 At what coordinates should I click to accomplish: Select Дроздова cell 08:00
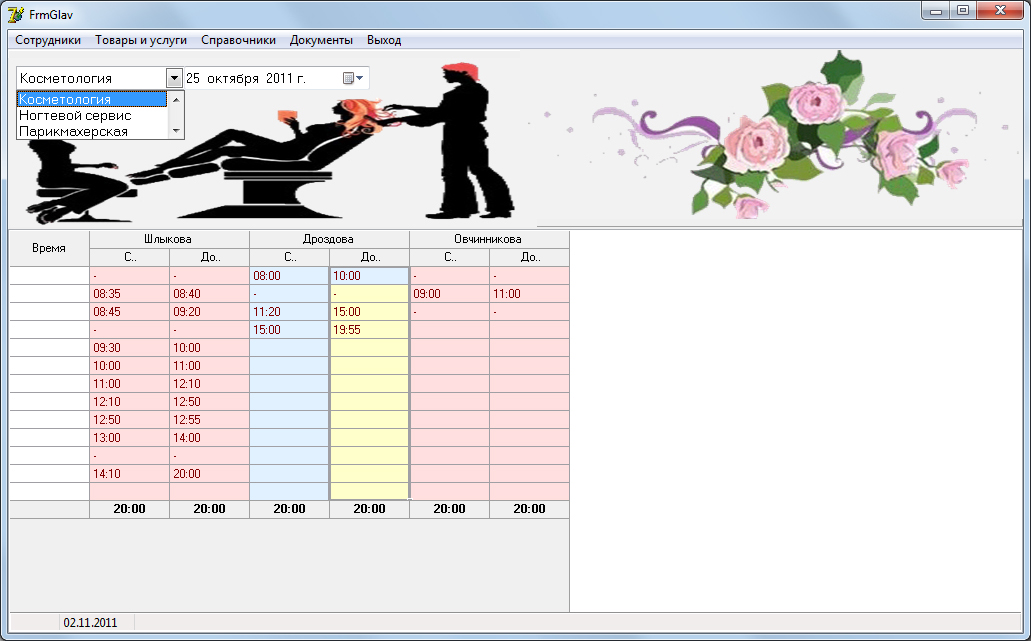pos(289,276)
